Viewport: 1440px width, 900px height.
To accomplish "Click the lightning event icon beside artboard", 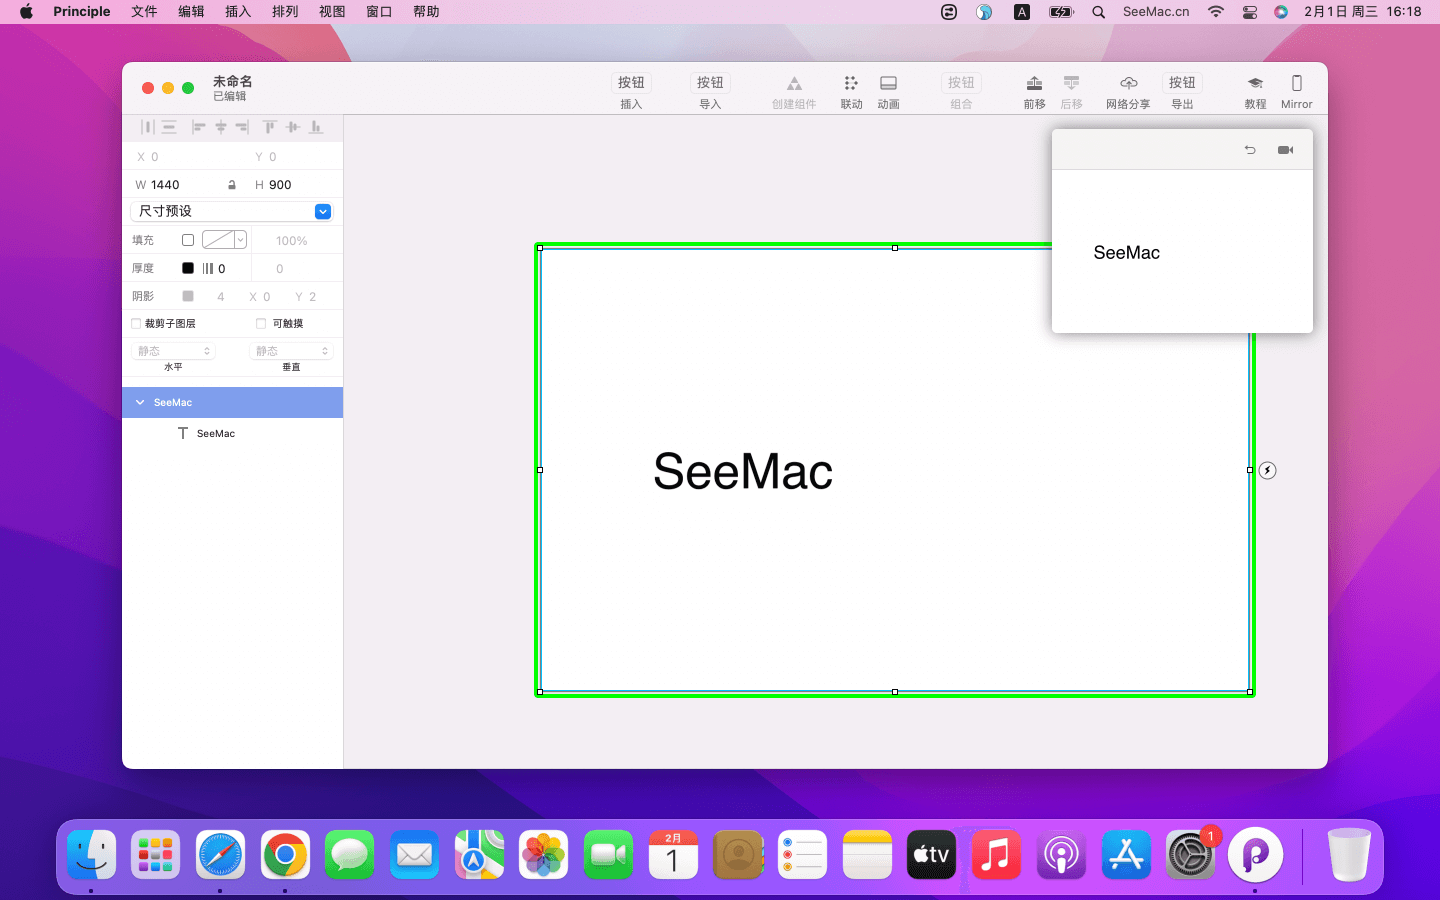I will point(1267,470).
